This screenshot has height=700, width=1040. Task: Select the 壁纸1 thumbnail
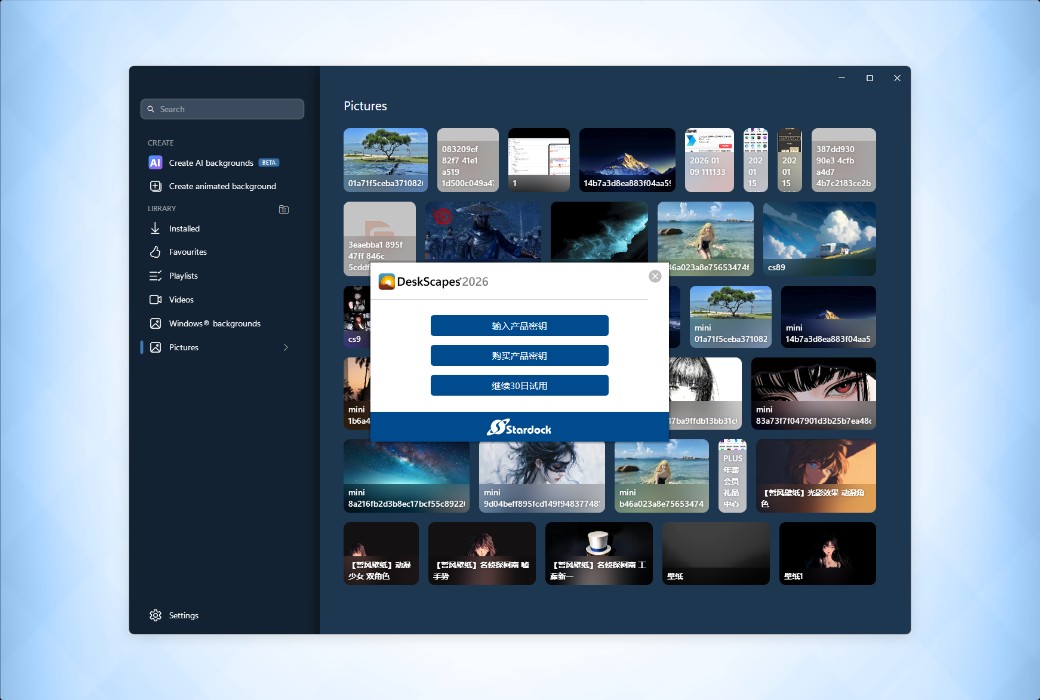tap(828, 553)
